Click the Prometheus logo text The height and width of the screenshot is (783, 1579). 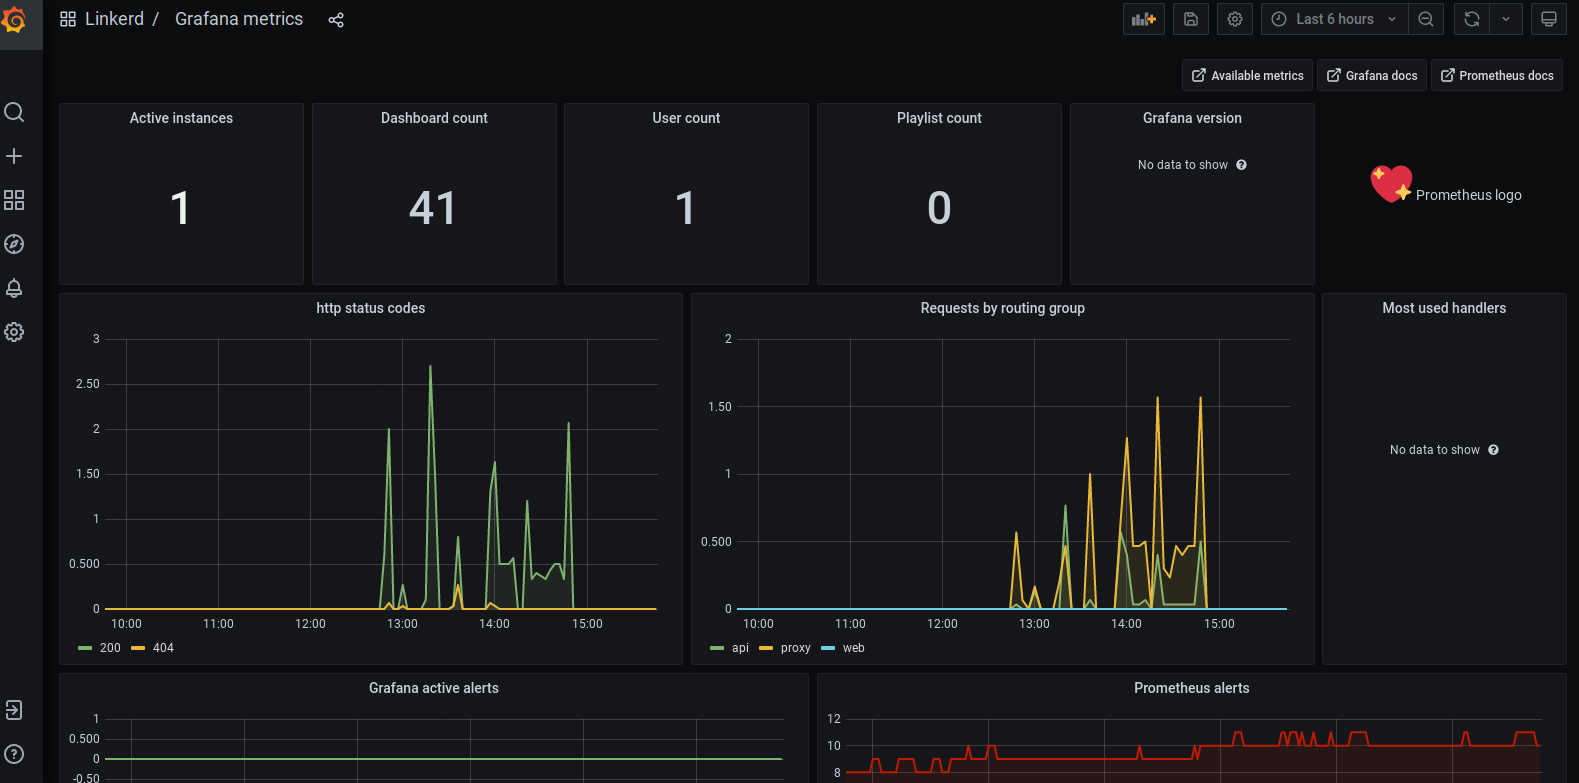coord(1469,195)
